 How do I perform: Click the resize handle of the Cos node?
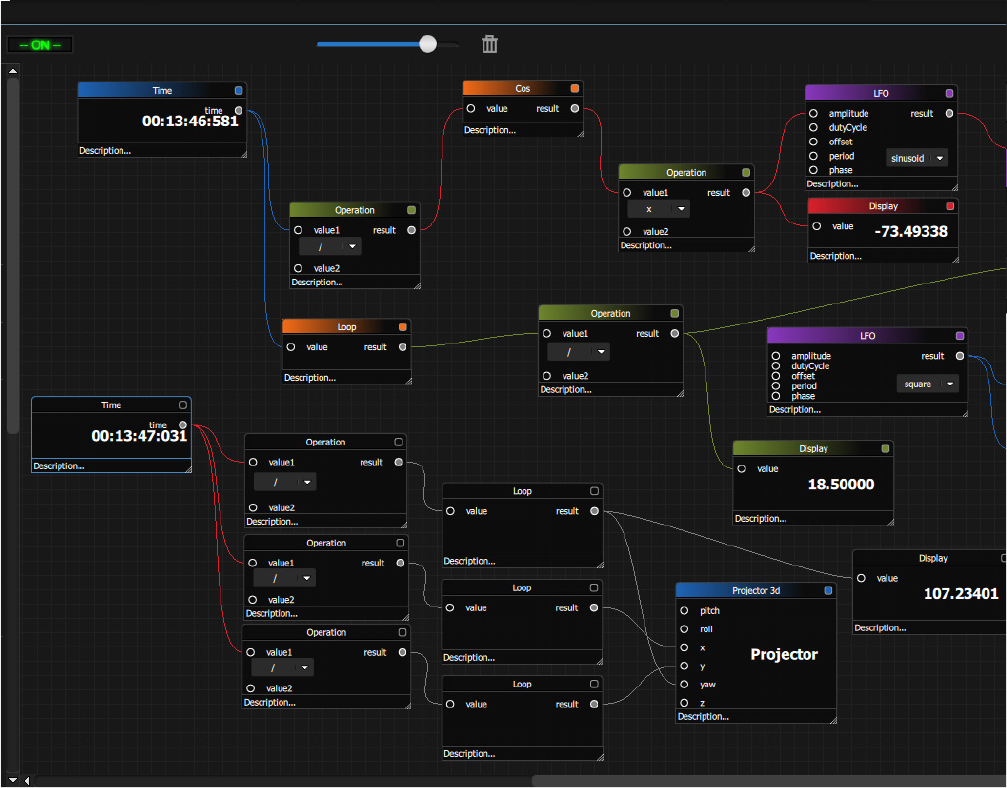tap(581, 134)
